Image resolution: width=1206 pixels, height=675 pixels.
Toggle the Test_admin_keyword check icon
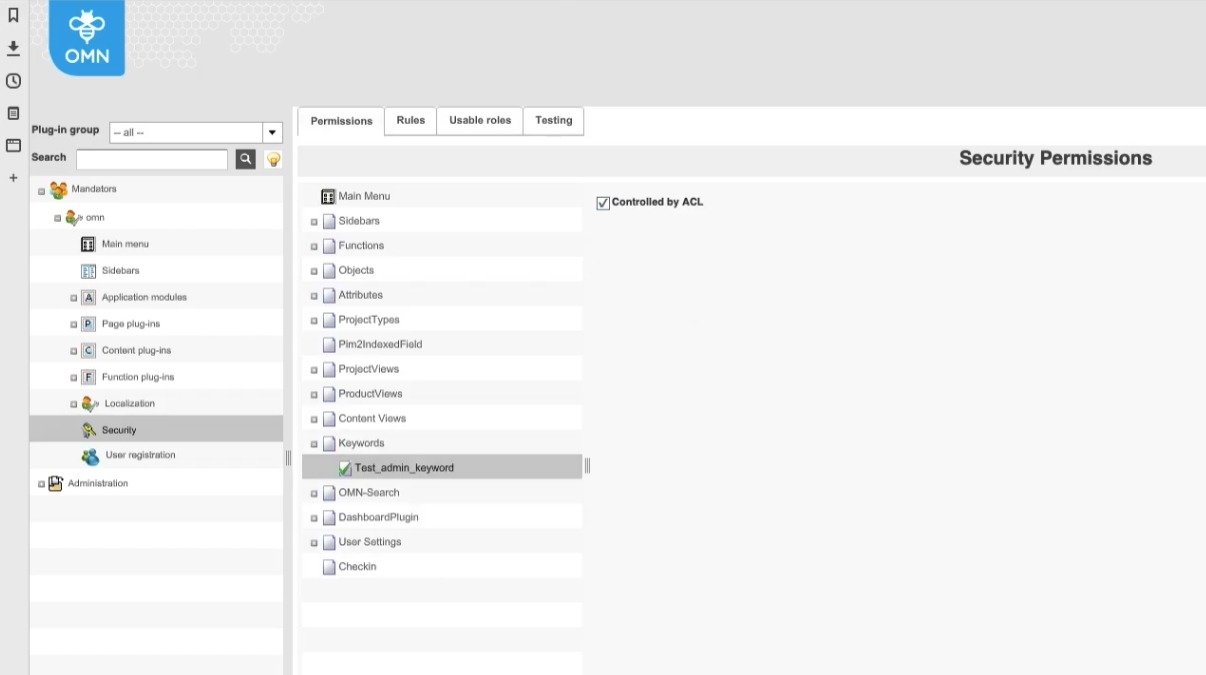(x=345, y=468)
